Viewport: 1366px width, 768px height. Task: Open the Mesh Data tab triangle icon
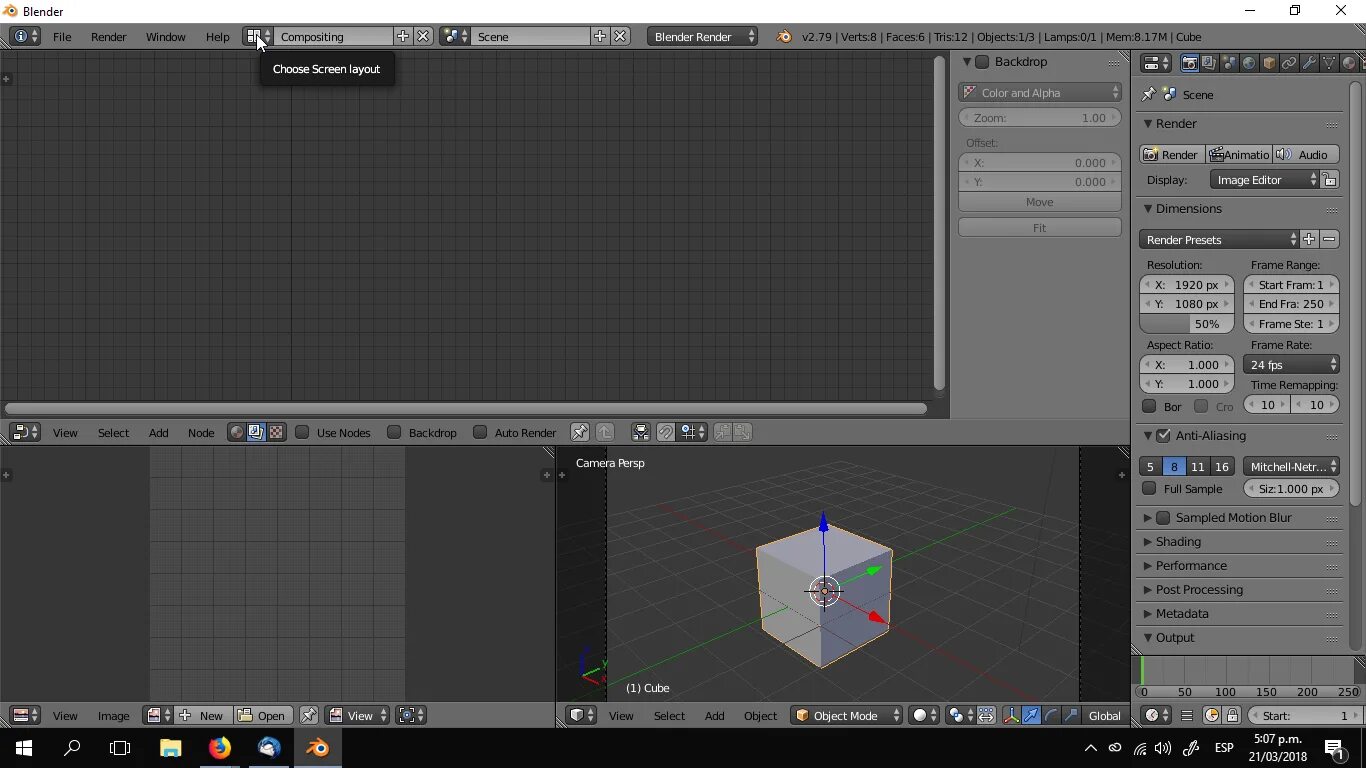1329,63
